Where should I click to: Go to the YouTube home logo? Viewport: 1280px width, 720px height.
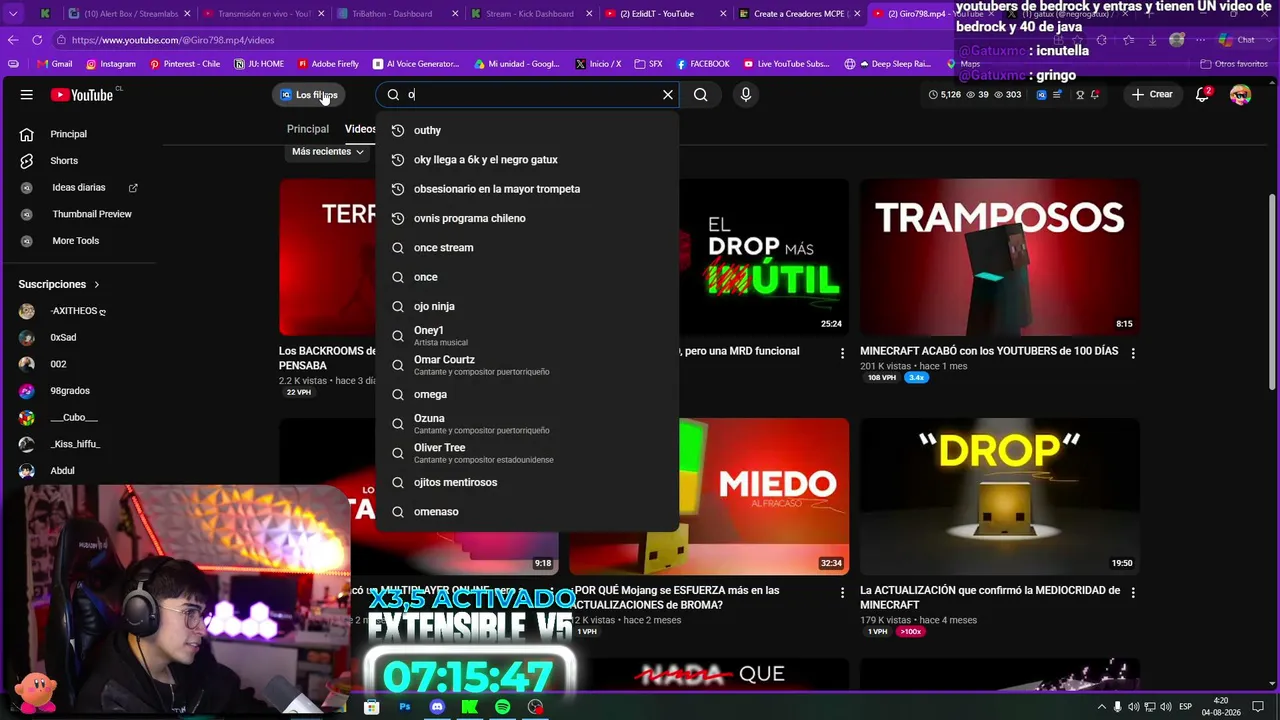84,95
